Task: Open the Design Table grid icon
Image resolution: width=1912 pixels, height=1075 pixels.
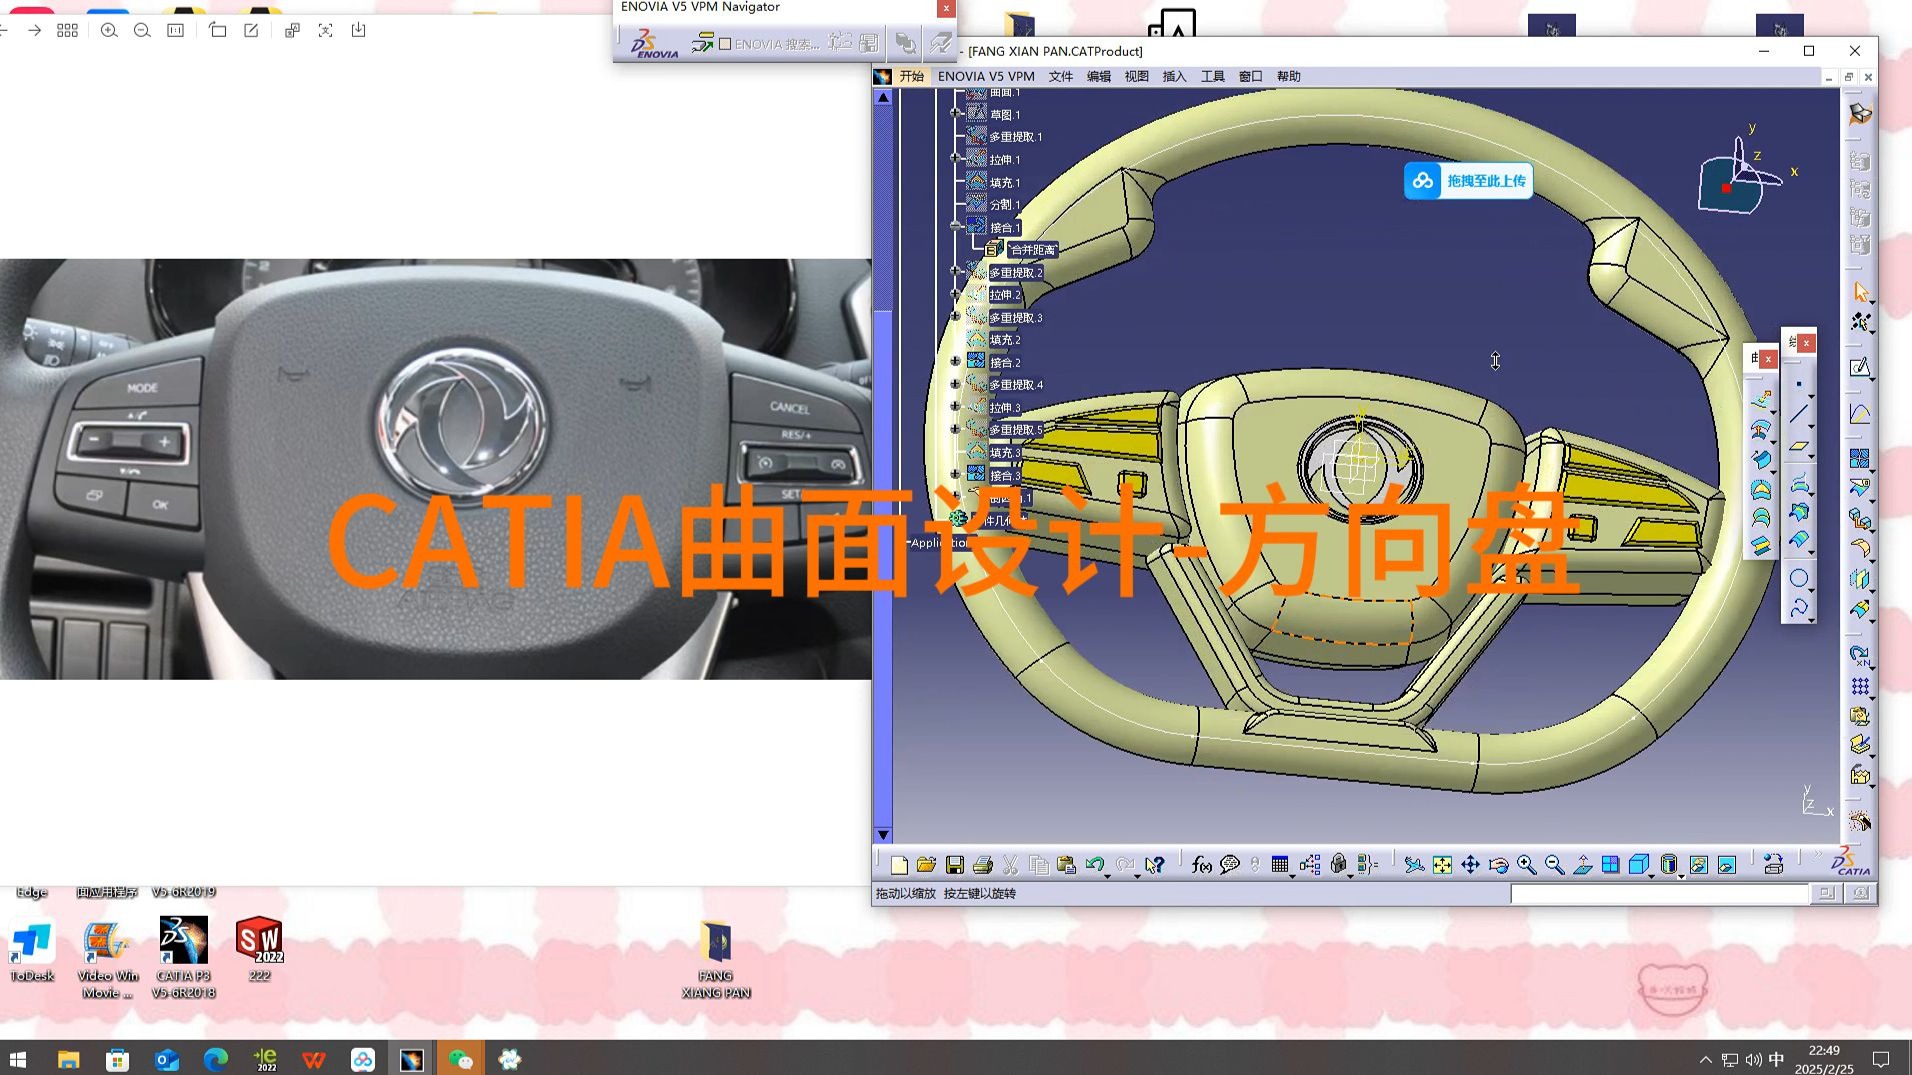Action: 1279,865
